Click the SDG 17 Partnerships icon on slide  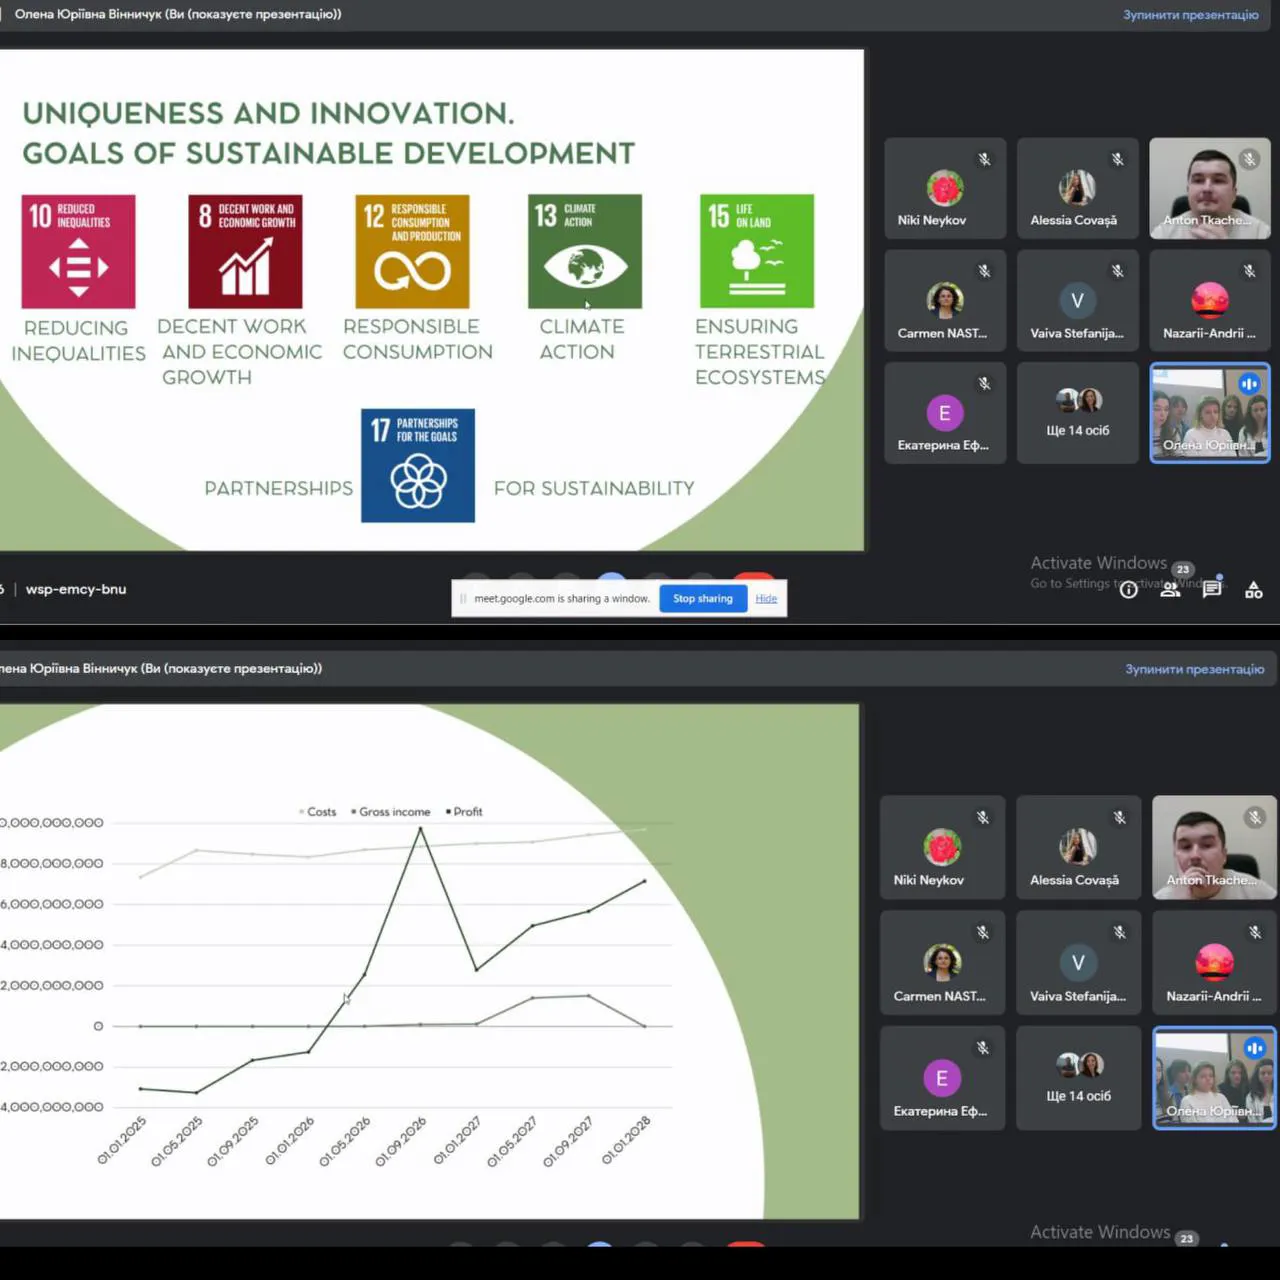pos(418,466)
